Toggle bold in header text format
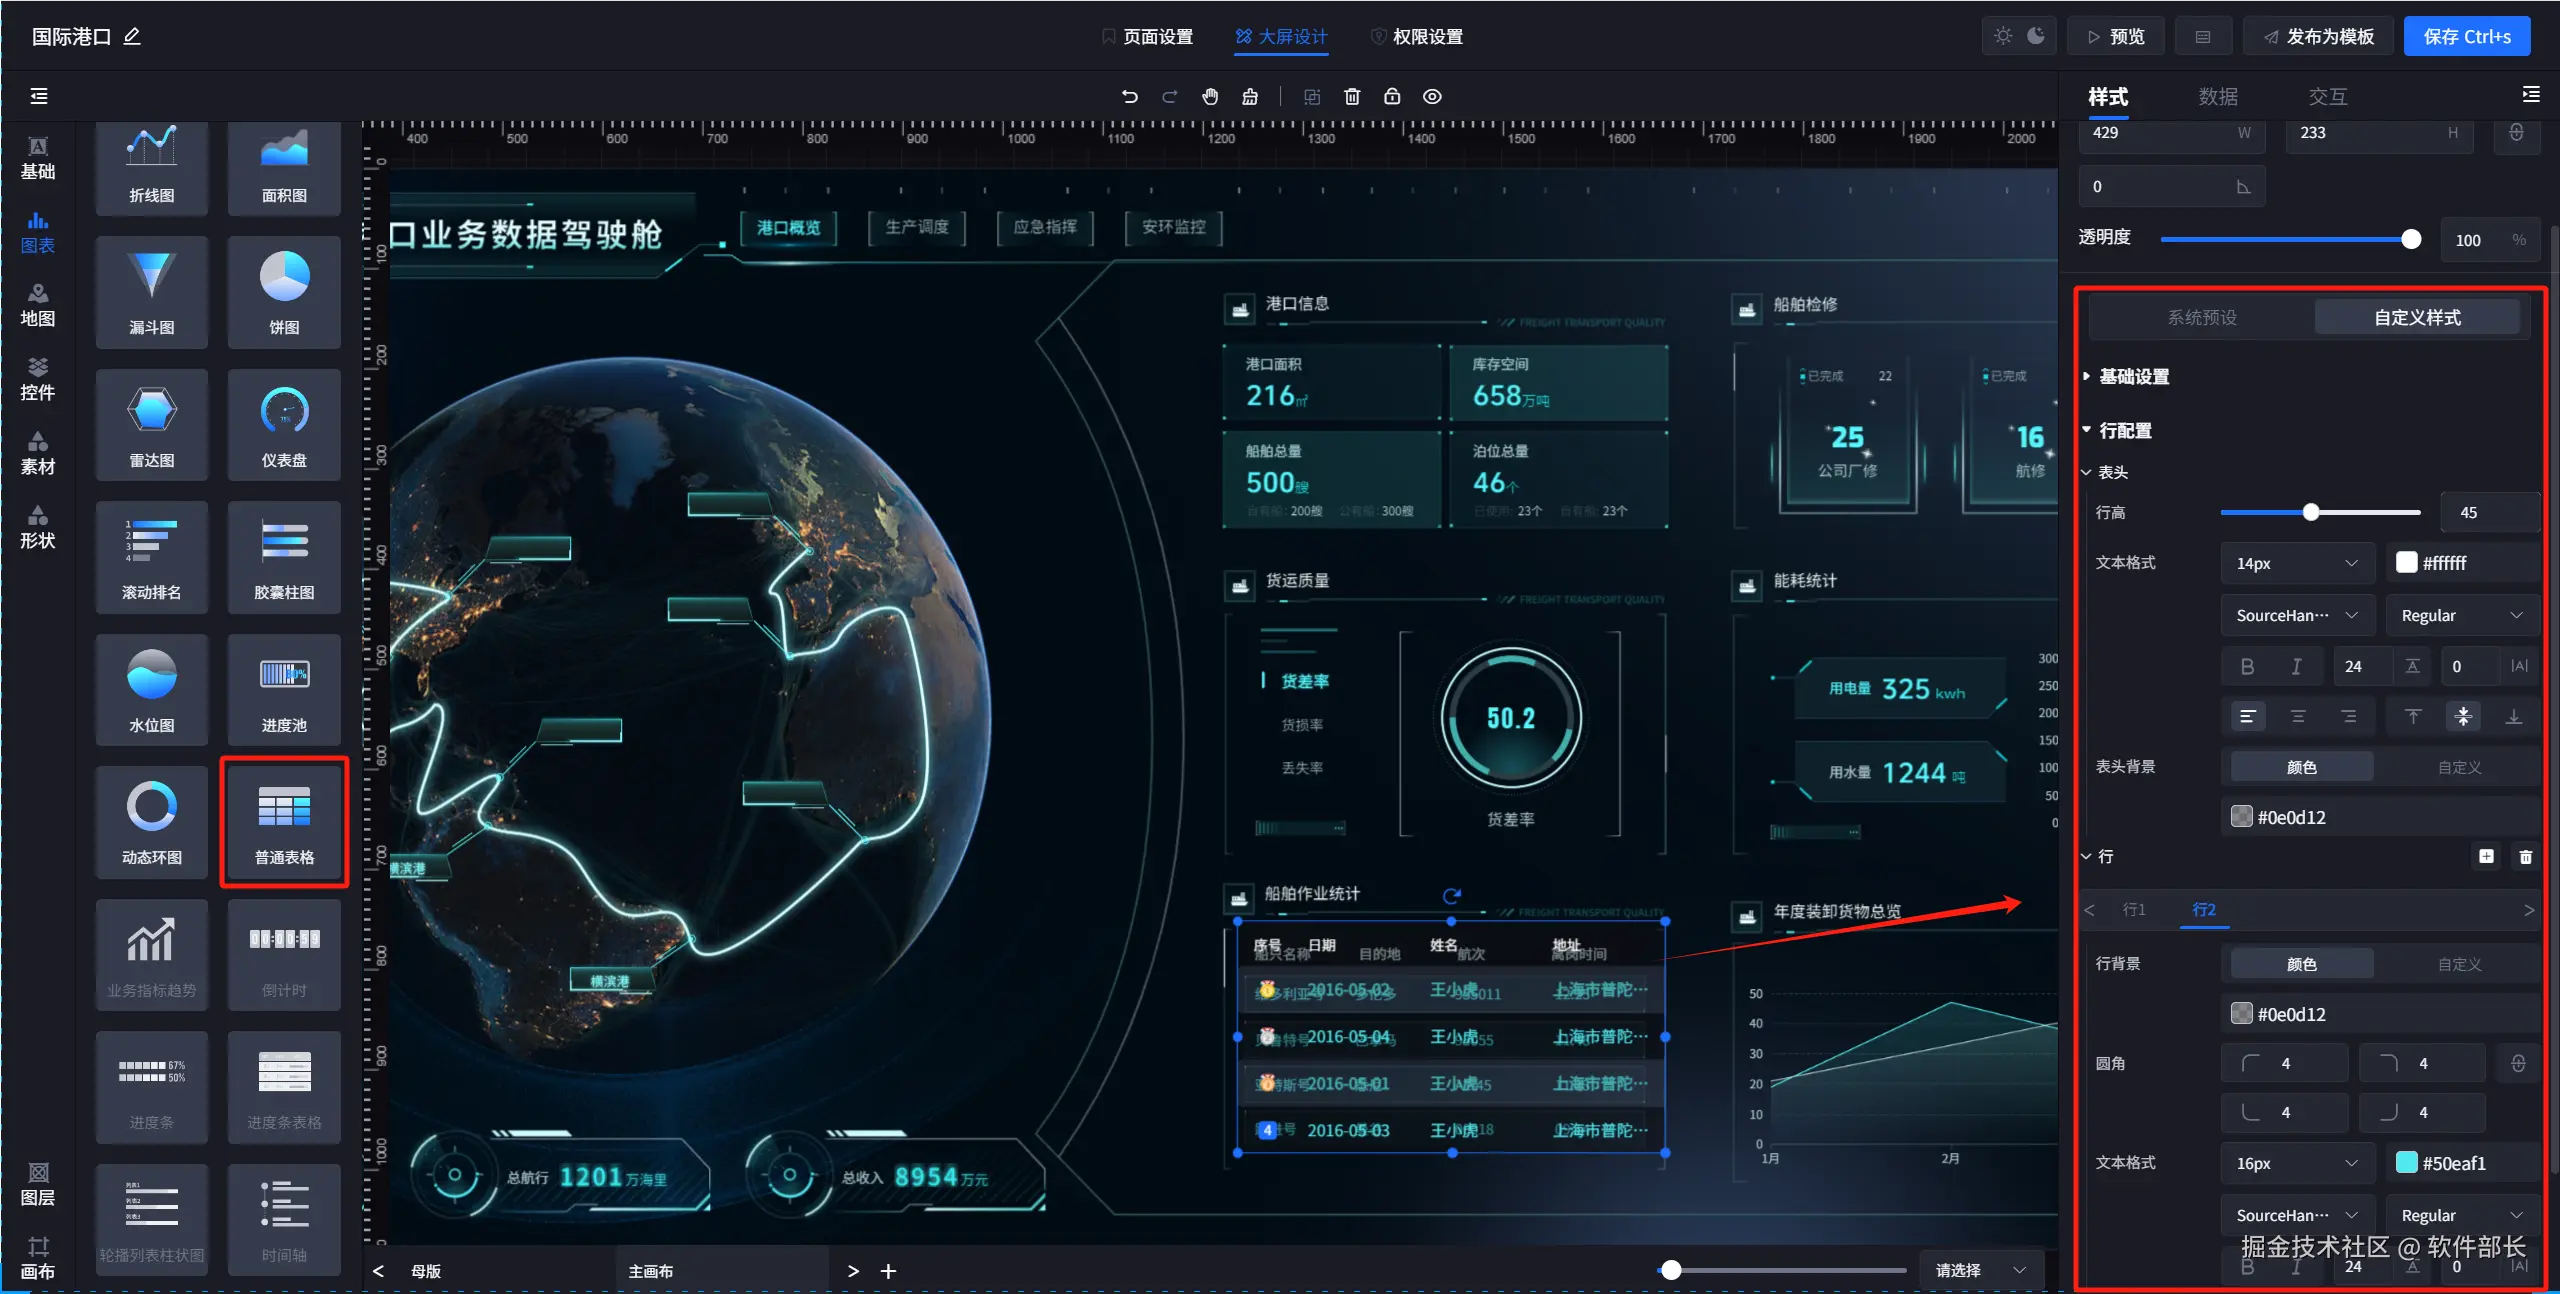 pyautogui.click(x=2247, y=666)
